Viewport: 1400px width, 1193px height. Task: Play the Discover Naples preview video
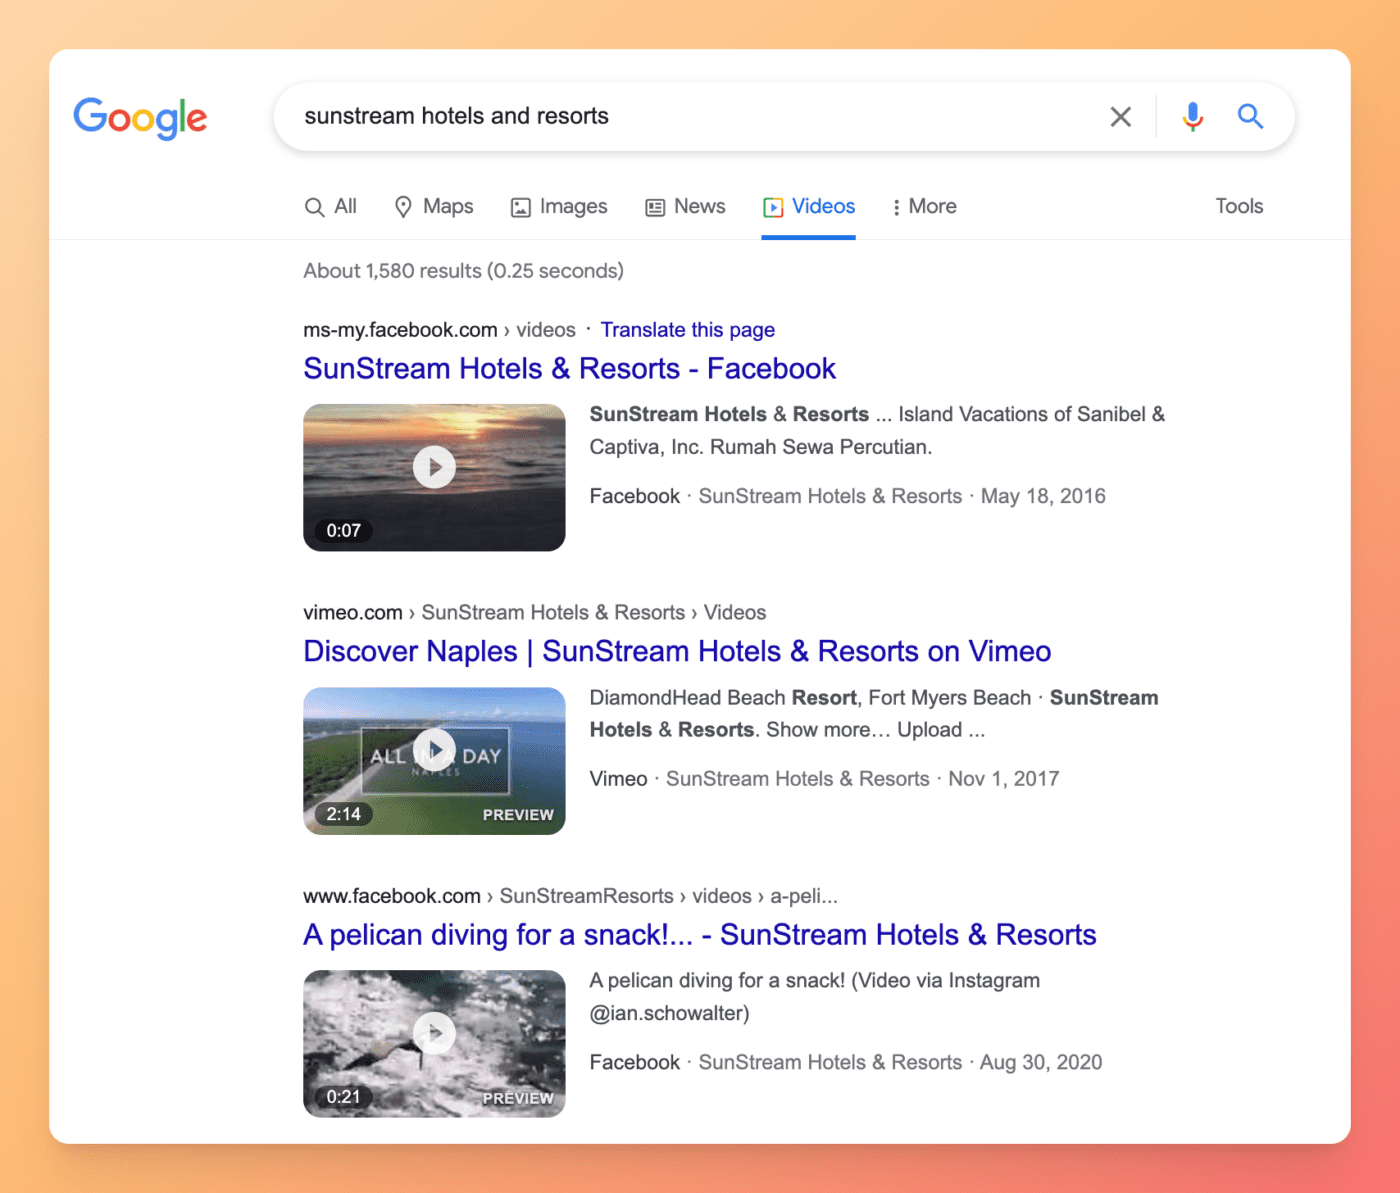(434, 749)
